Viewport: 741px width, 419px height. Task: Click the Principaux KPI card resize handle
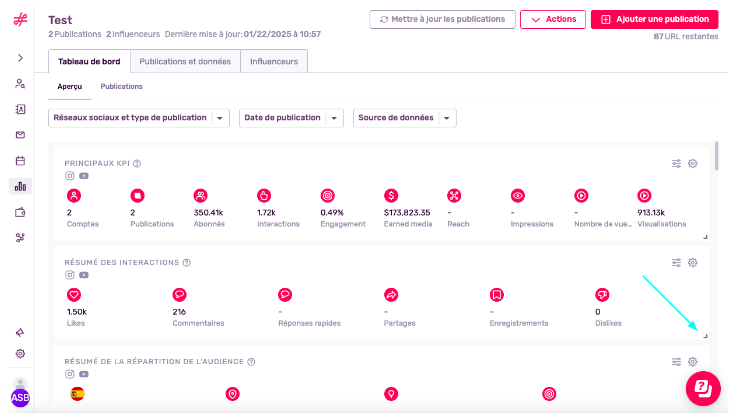pyautogui.click(x=705, y=237)
